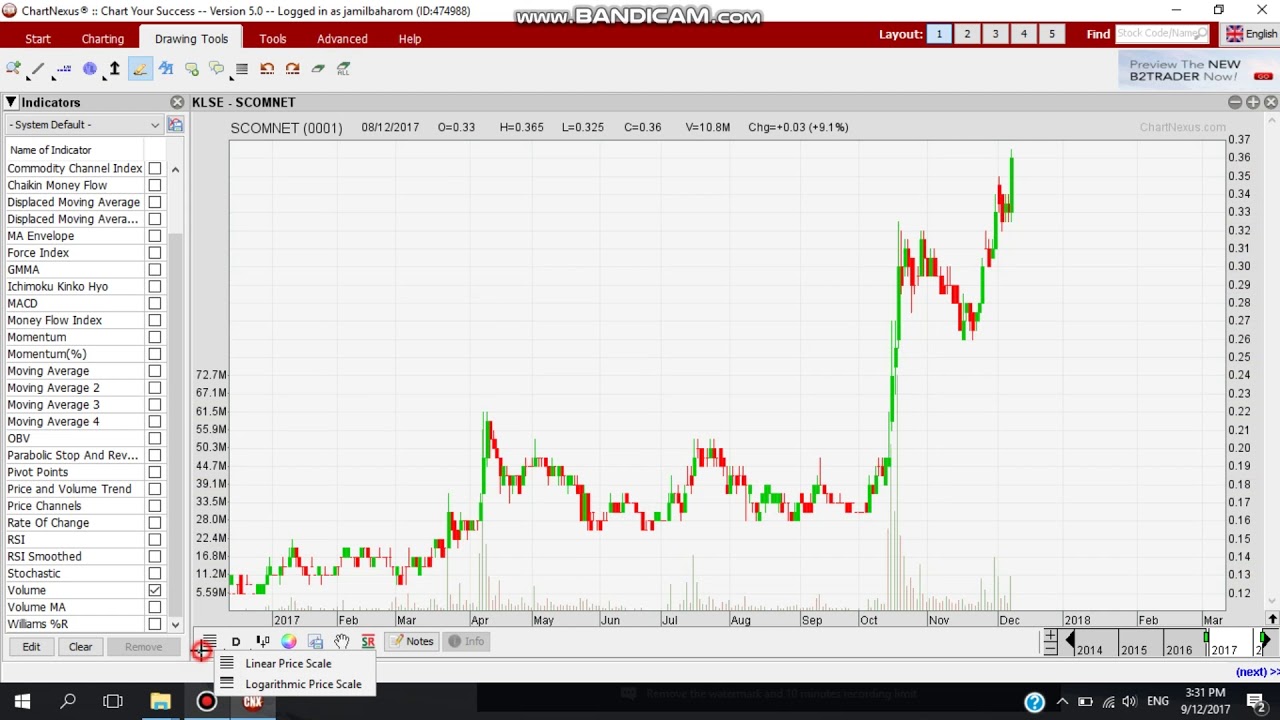Open the System Default template dropdown
The width and height of the screenshot is (1280, 720).
point(84,125)
